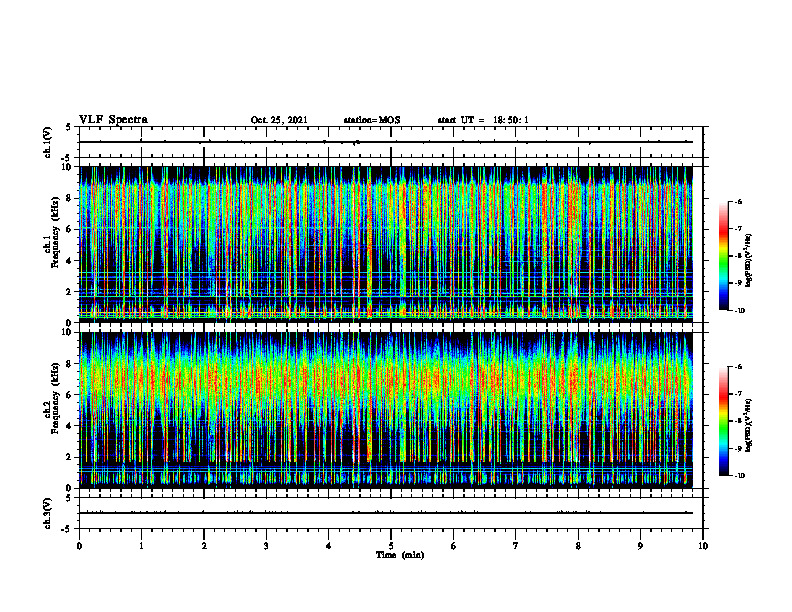Click time axis tick label "0"

point(79,546)
